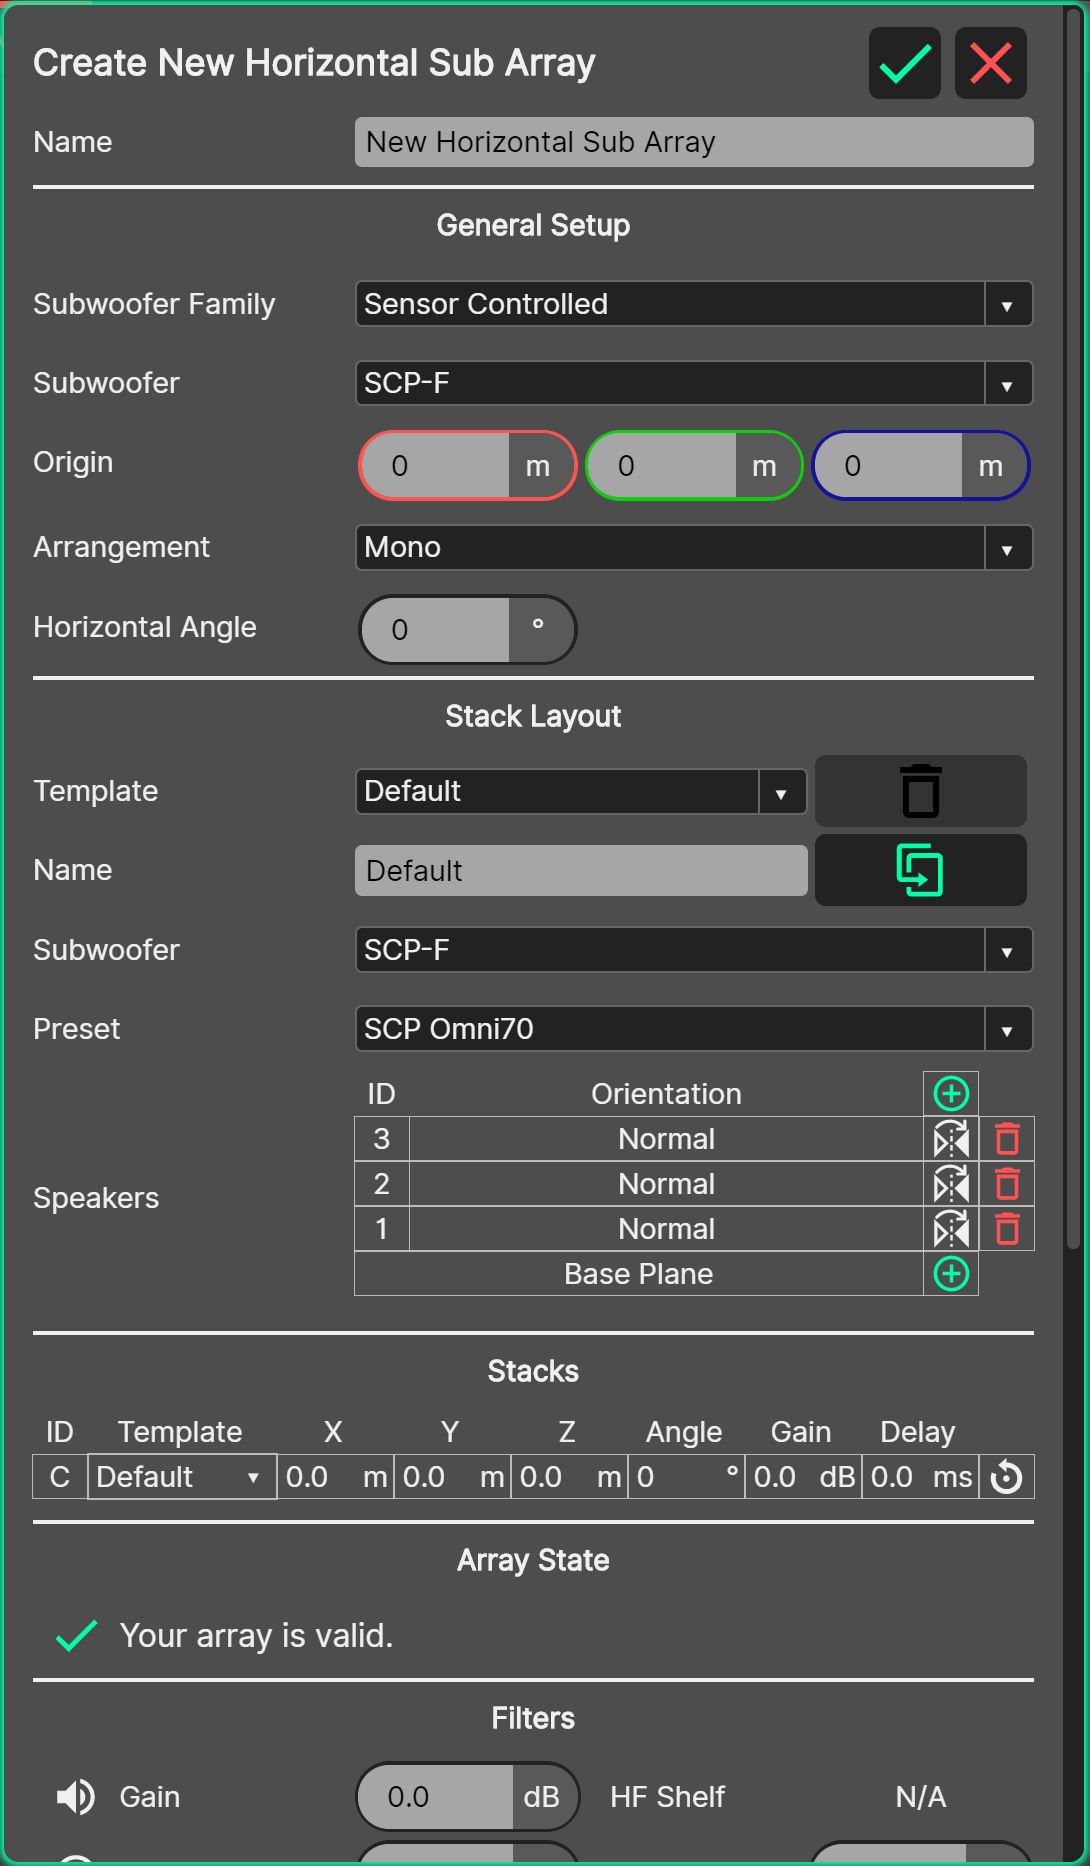
Task: Click the Horizontal Angle value field
Action: [x=436, y=630]
